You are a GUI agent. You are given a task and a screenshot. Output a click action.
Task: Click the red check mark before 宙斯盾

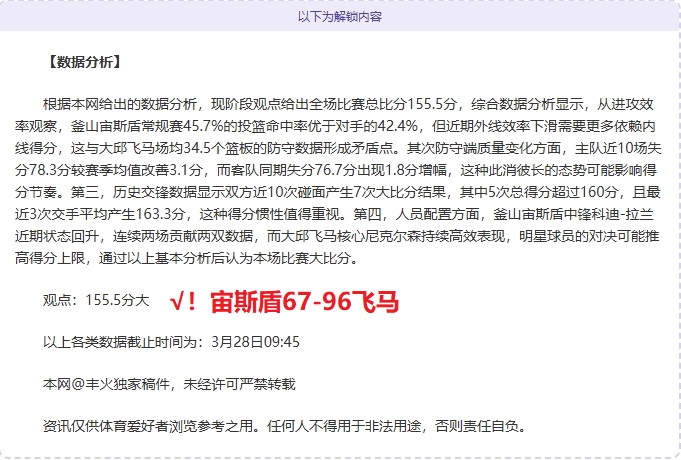(x=178, y=301)
